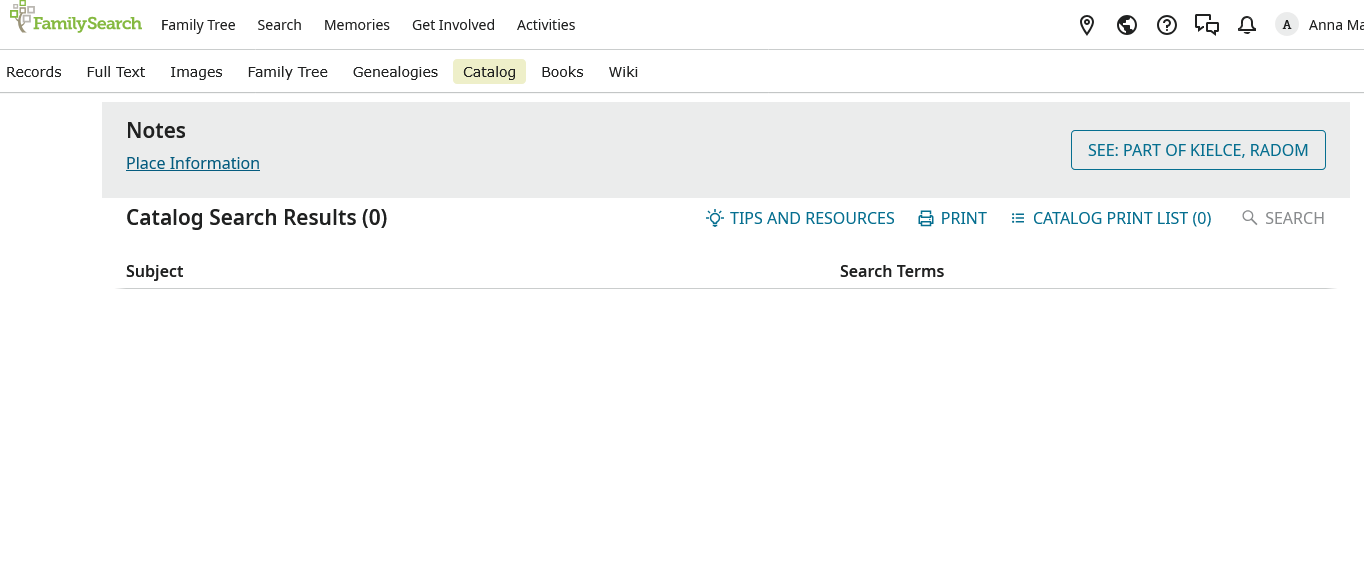Open the Wiki section
The image size is (1364, 580).
[x=623, y=71]
